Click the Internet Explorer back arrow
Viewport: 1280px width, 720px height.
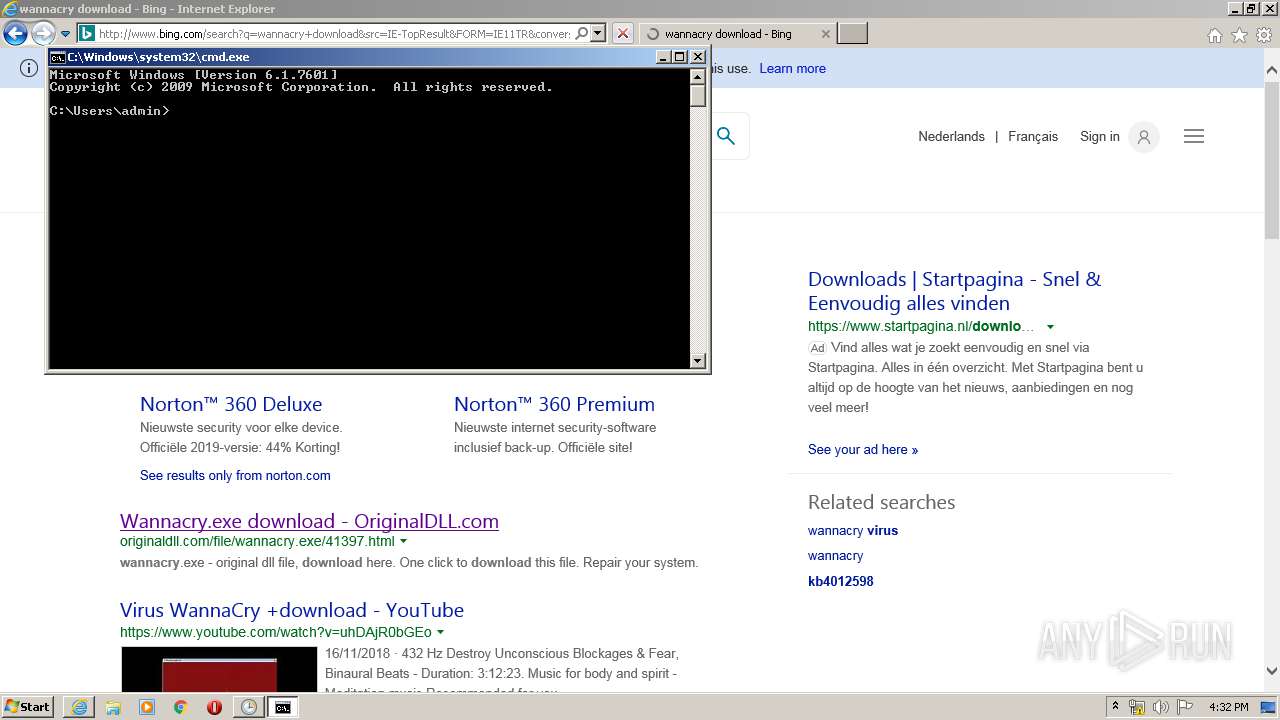[x=15, y=33]
